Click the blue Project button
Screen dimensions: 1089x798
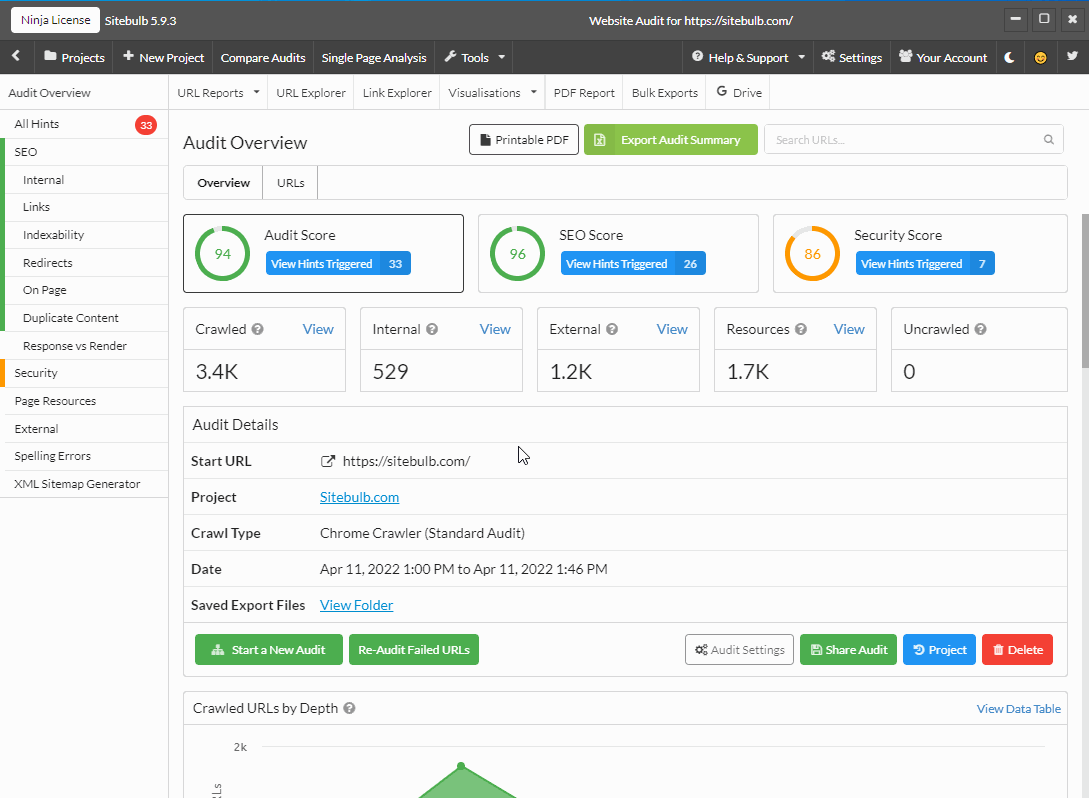click(940, 649)
